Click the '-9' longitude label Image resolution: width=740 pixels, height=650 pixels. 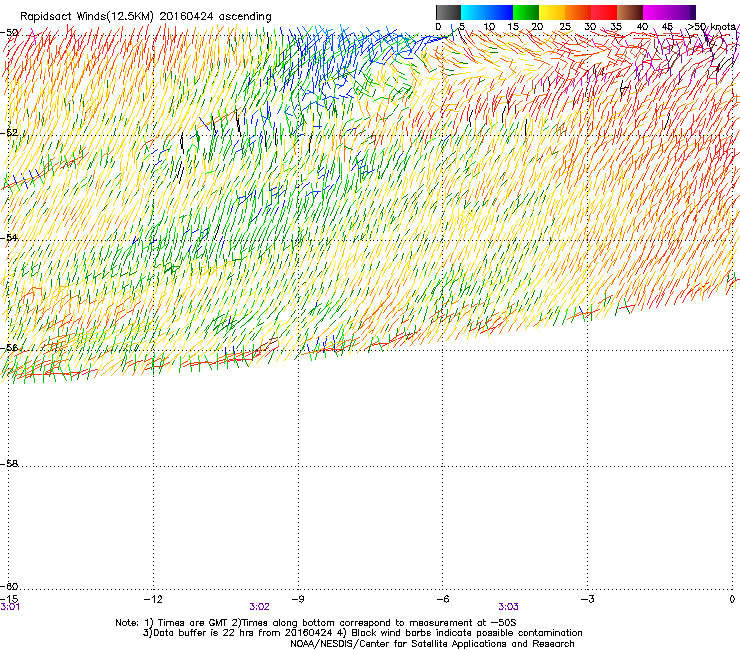(298, 599)
